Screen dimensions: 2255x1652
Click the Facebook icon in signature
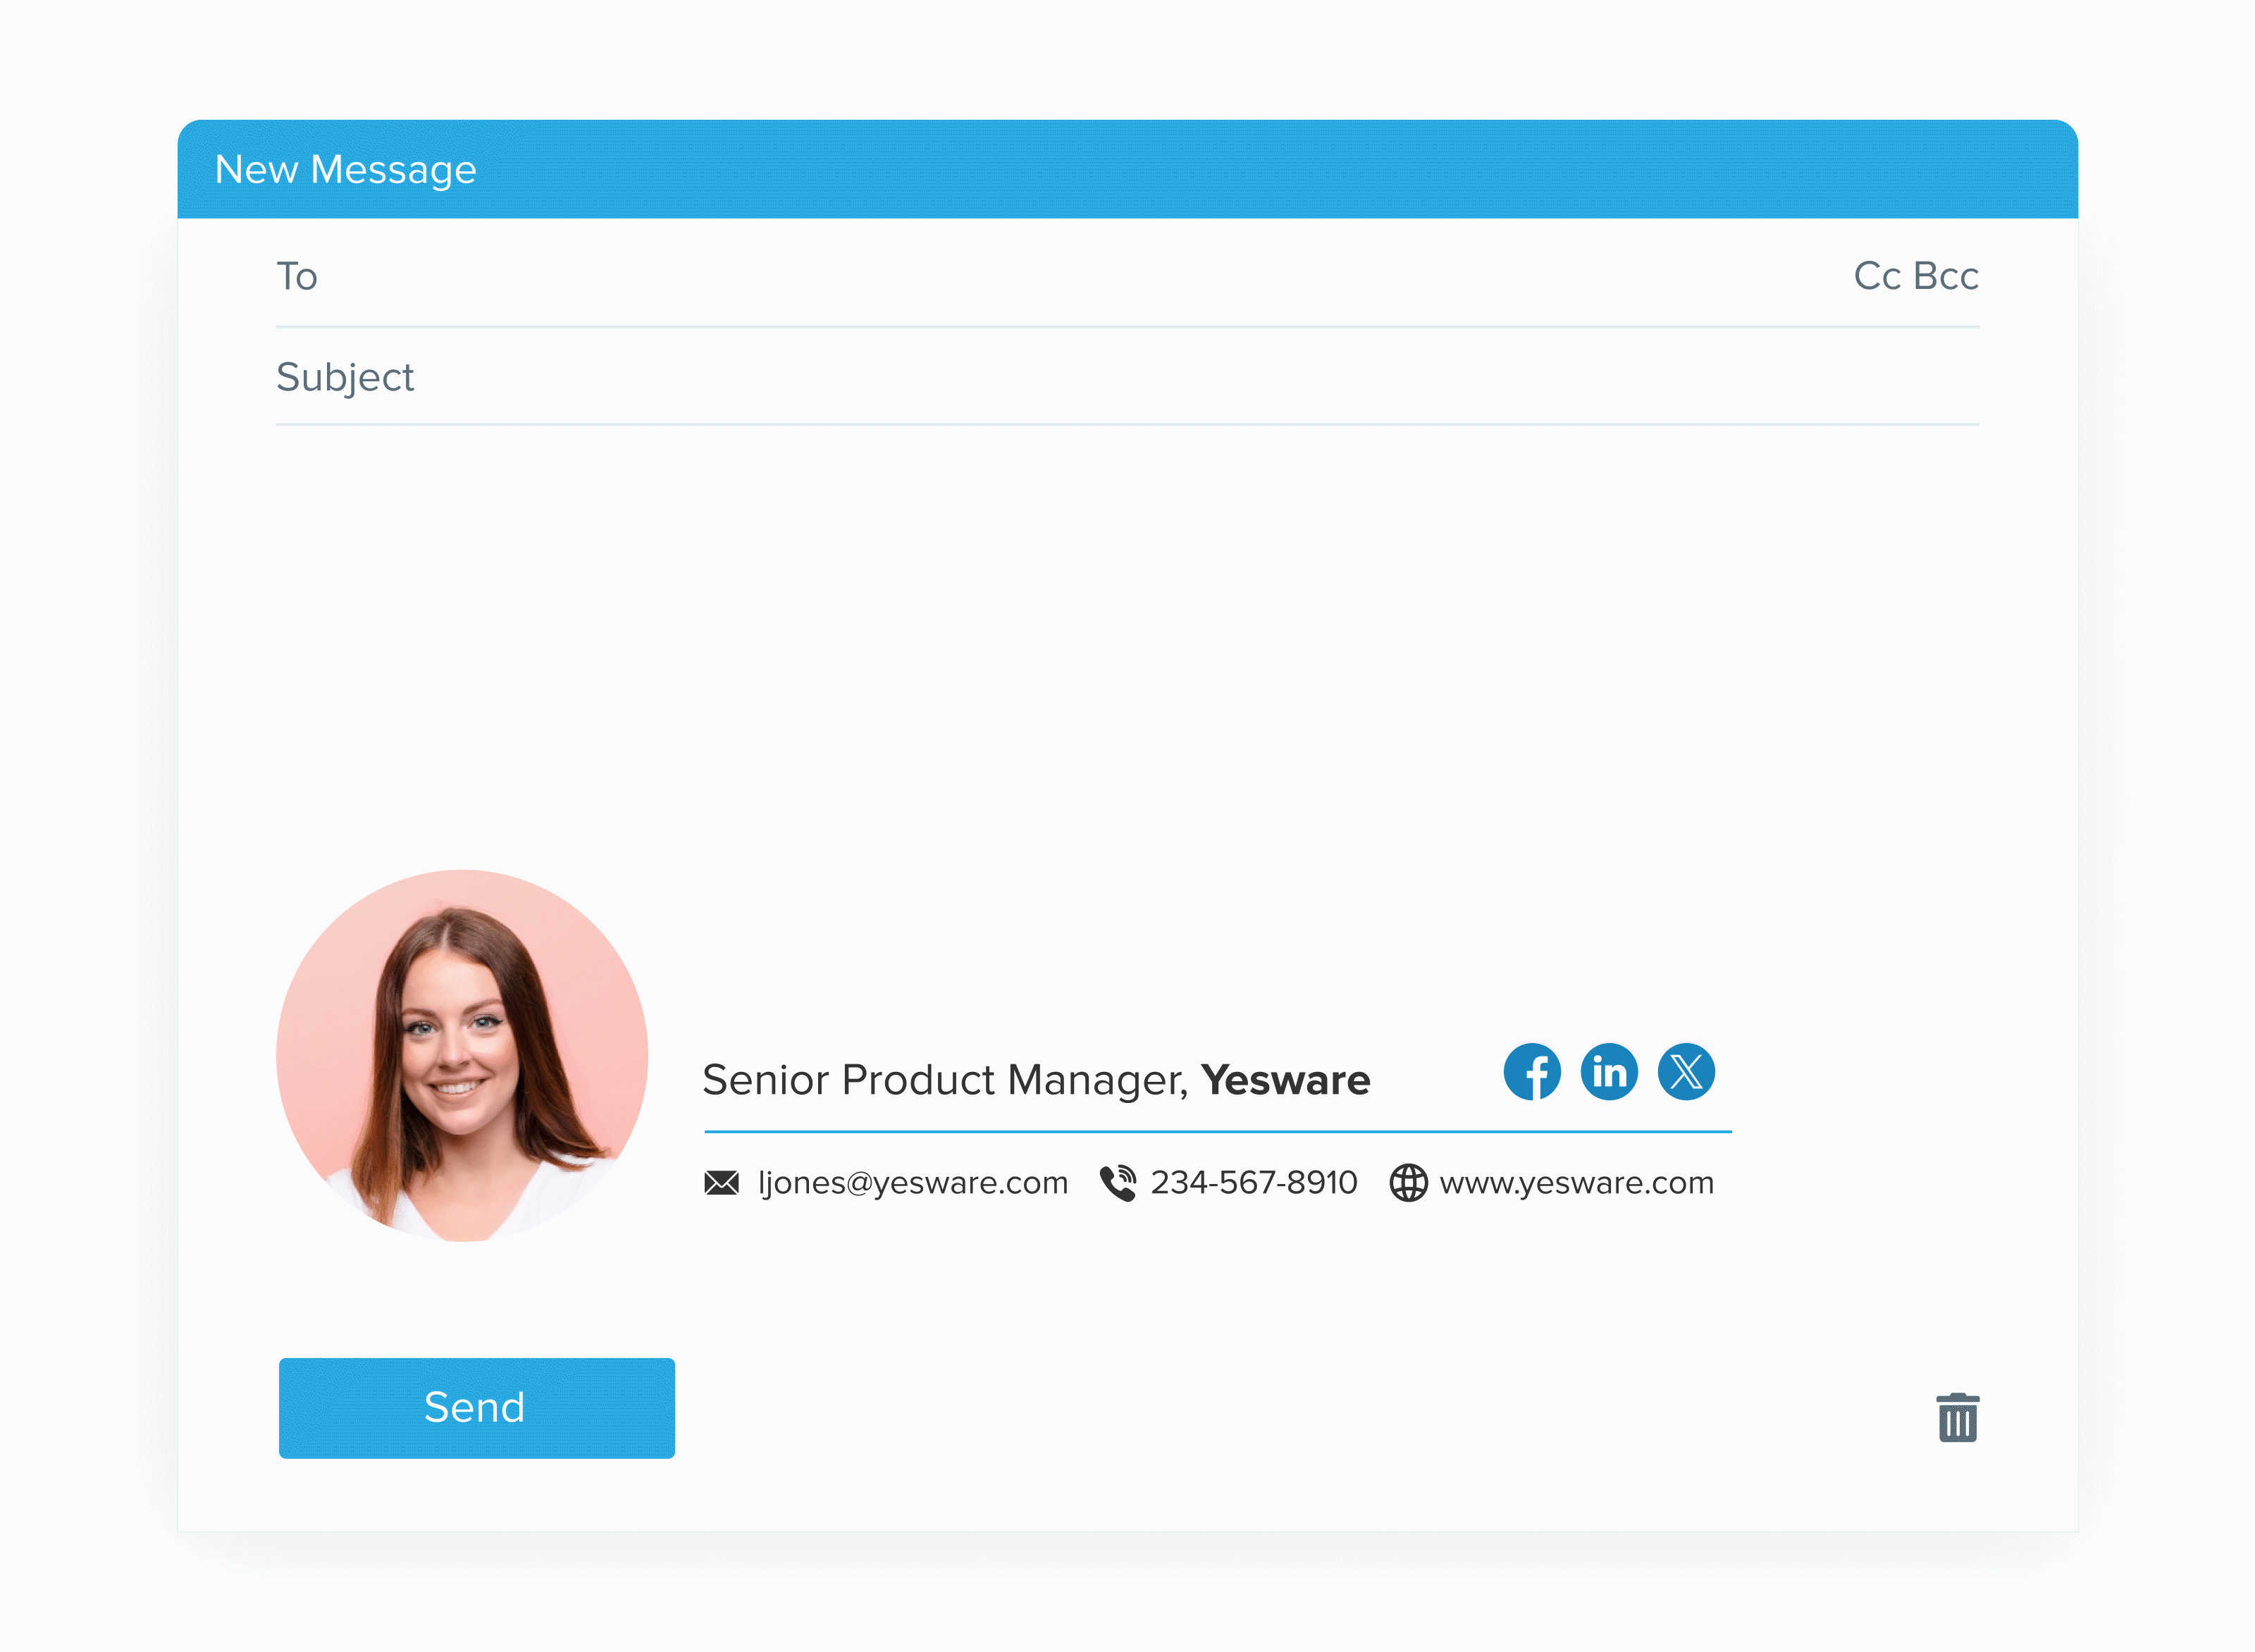point(1530,1074)
